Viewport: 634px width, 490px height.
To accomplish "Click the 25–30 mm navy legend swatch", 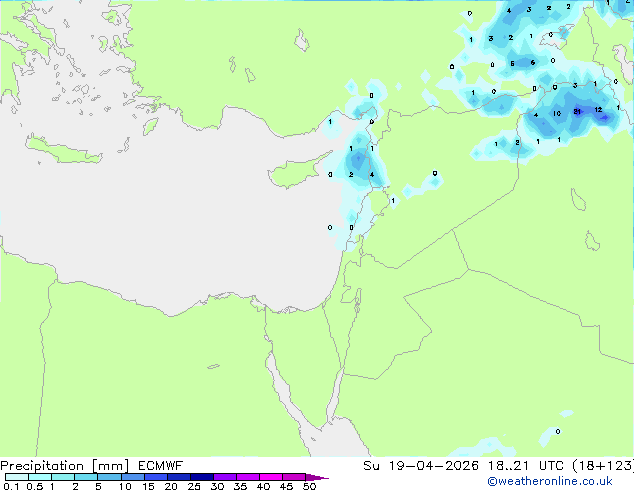I will tap(202, 477).
